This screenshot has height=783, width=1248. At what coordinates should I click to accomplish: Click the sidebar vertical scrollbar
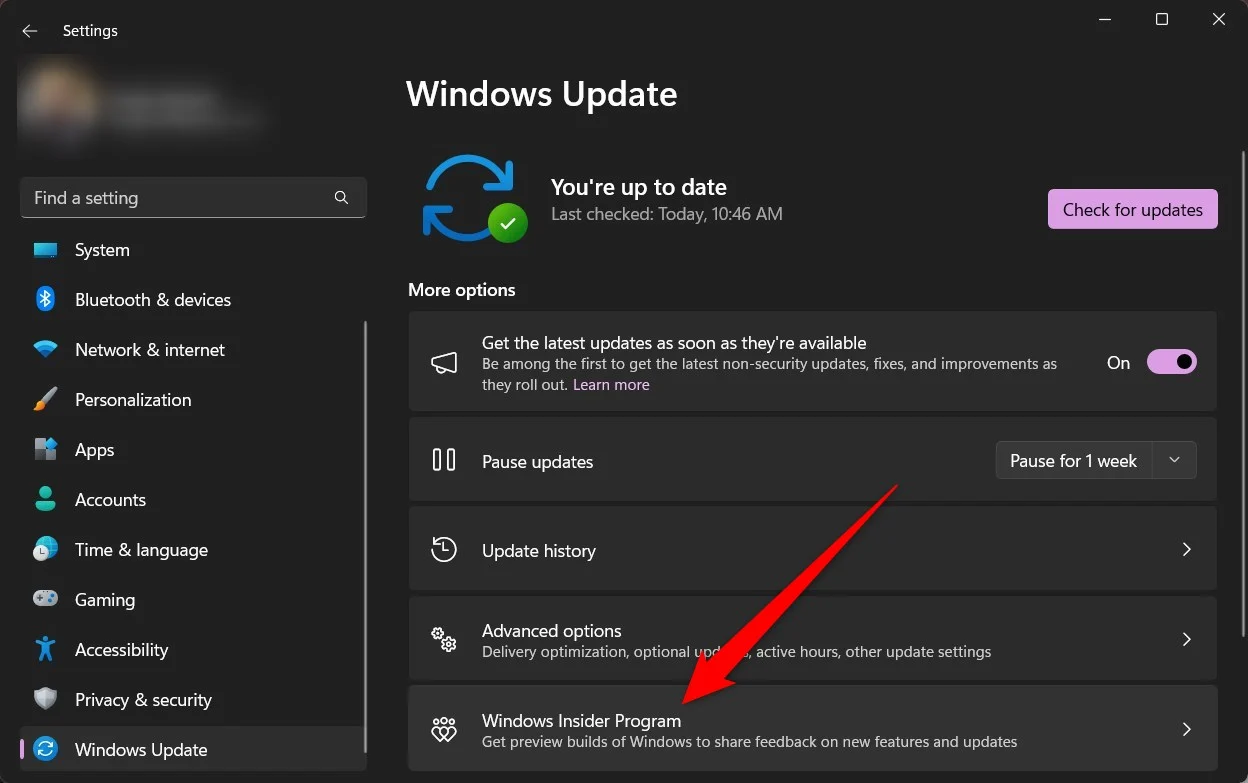tap(364, 535)
